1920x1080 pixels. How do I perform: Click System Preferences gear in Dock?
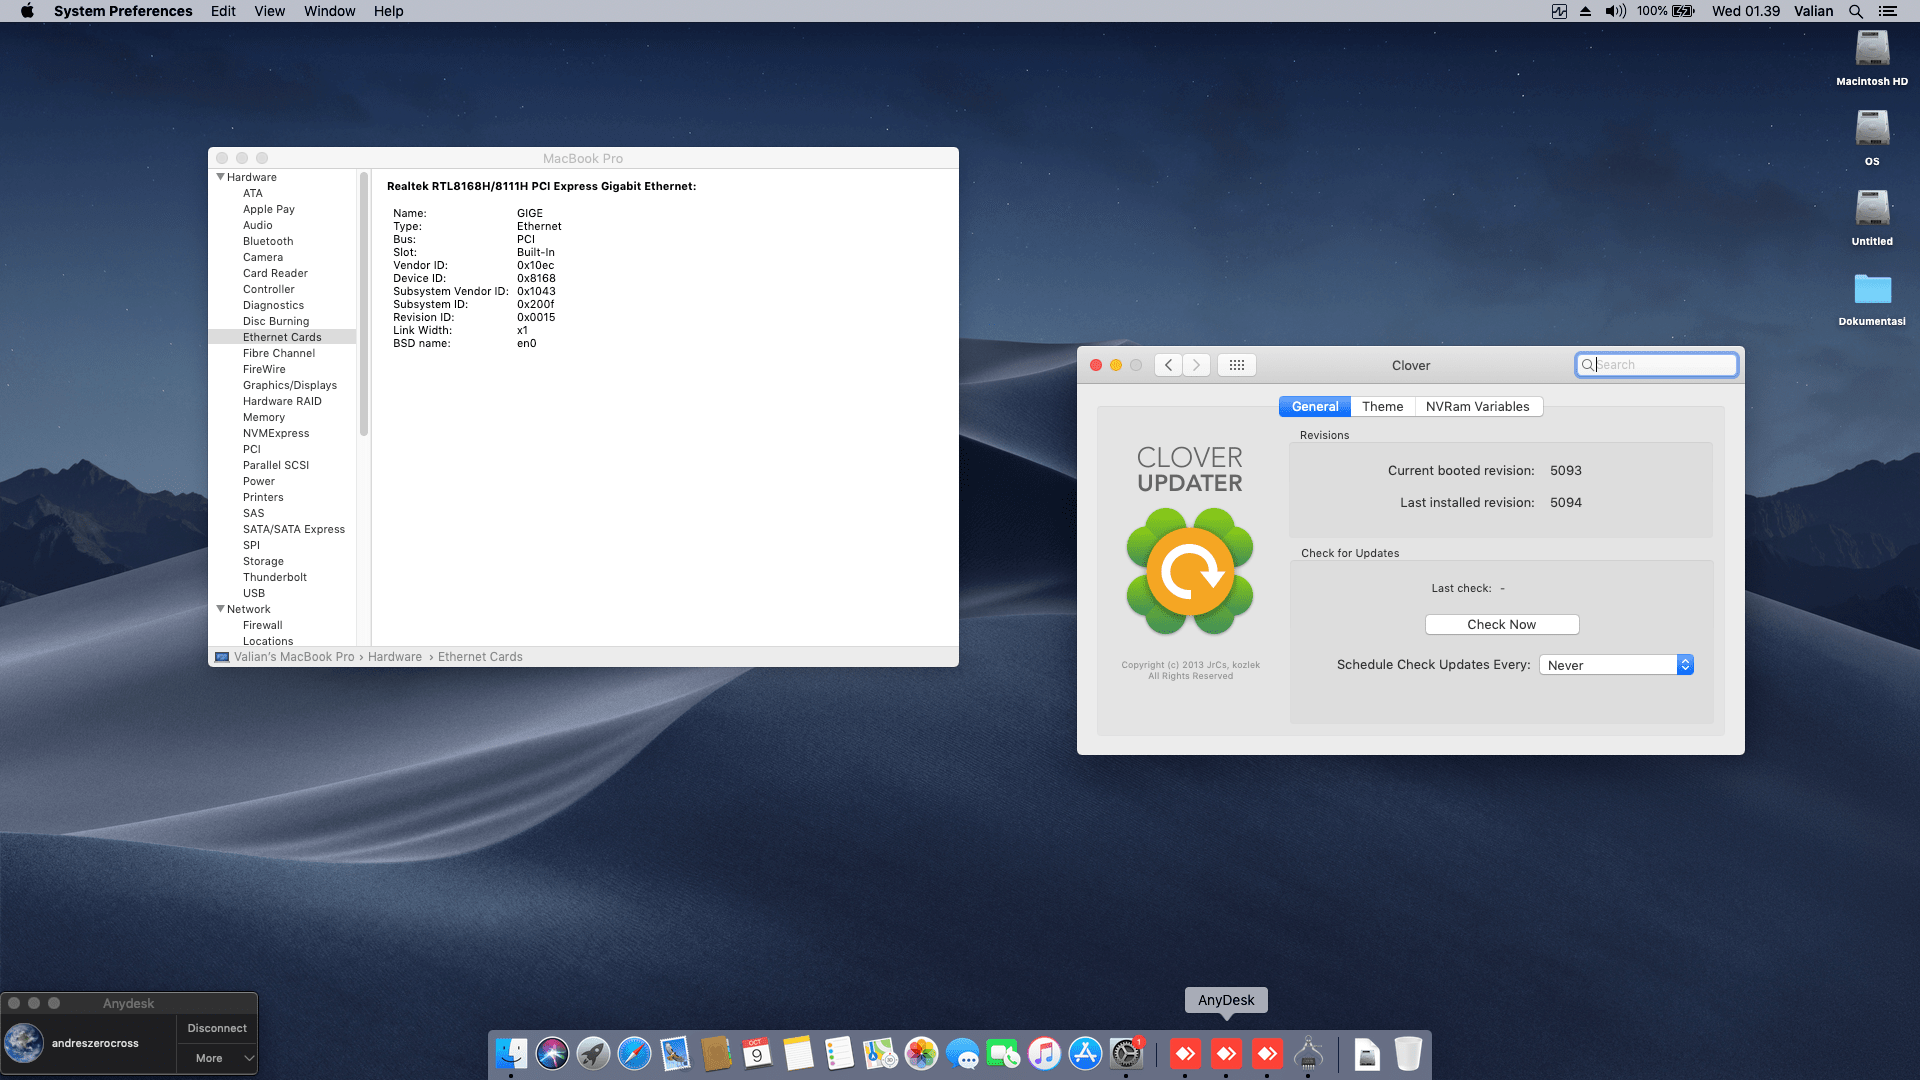click(1126, 1053)
